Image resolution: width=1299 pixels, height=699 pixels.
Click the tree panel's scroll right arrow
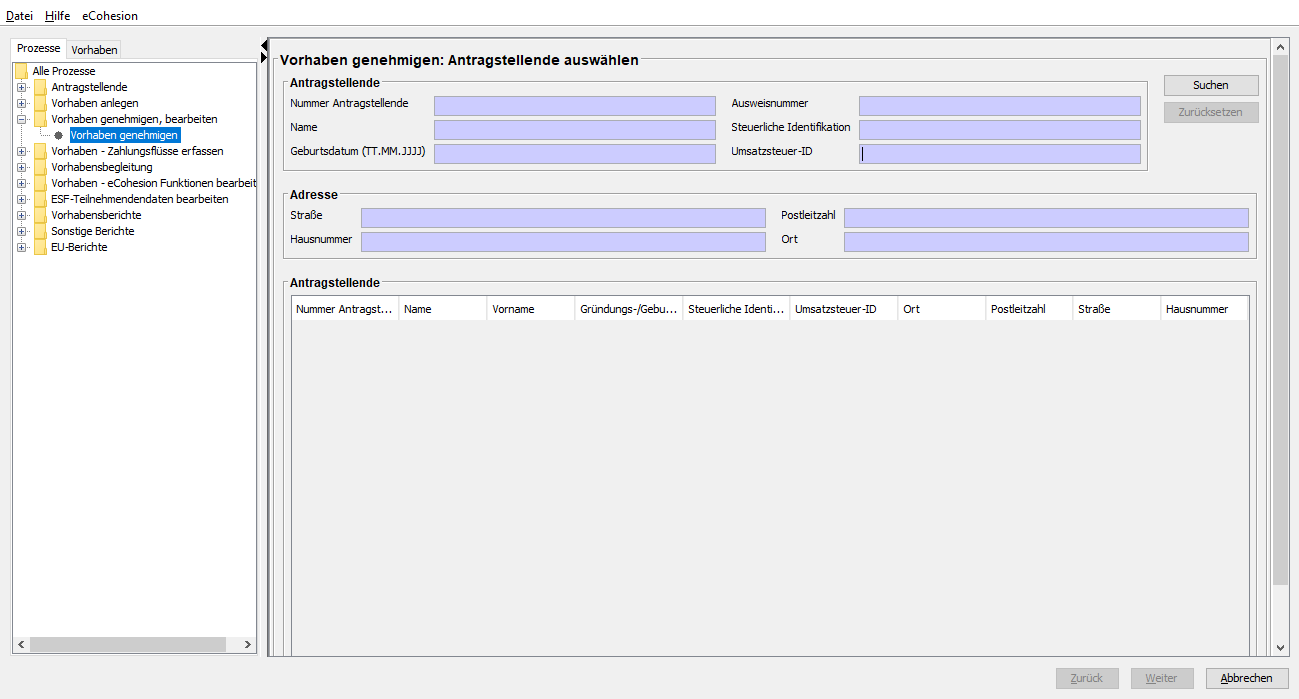(x=249, y=645)
